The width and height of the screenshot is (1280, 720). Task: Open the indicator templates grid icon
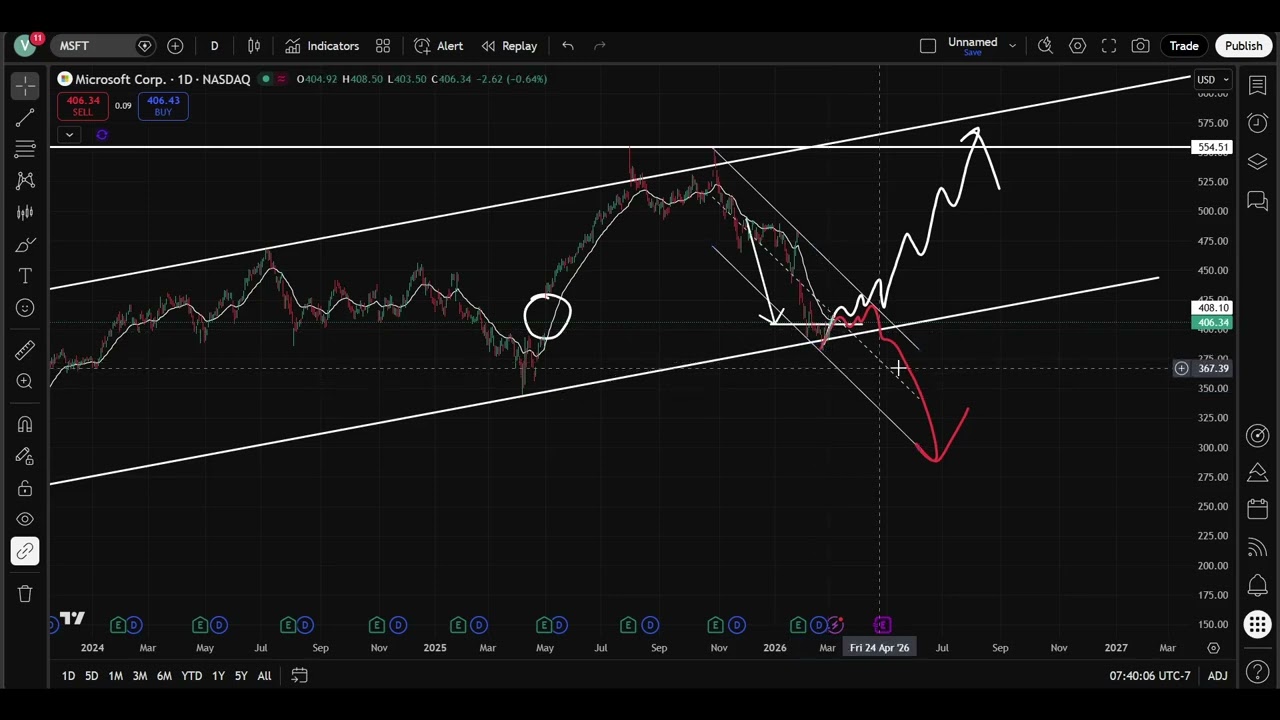click(x=383, y=46)
